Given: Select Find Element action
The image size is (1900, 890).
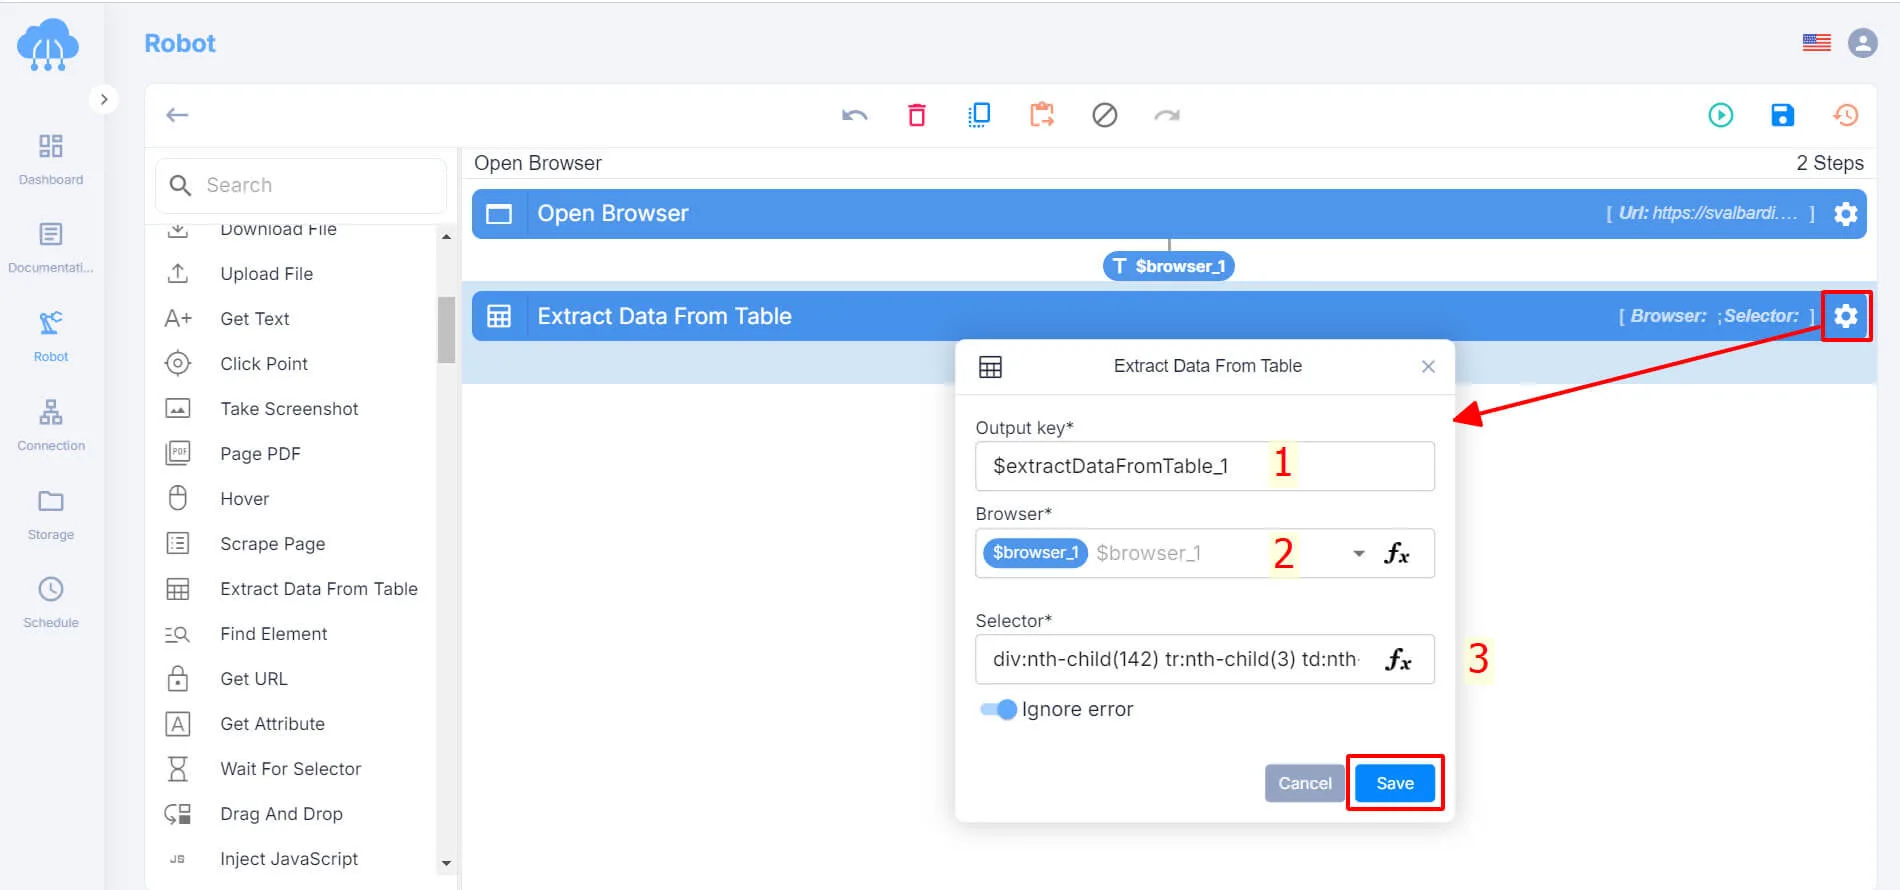Looking at the screenshot, I should coord(273,634).
